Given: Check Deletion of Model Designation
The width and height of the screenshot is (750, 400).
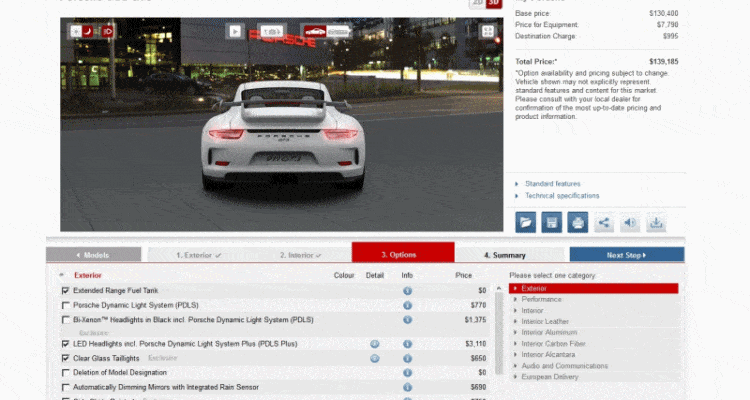Looking at the screenshot, I should (x=66, y=373).
